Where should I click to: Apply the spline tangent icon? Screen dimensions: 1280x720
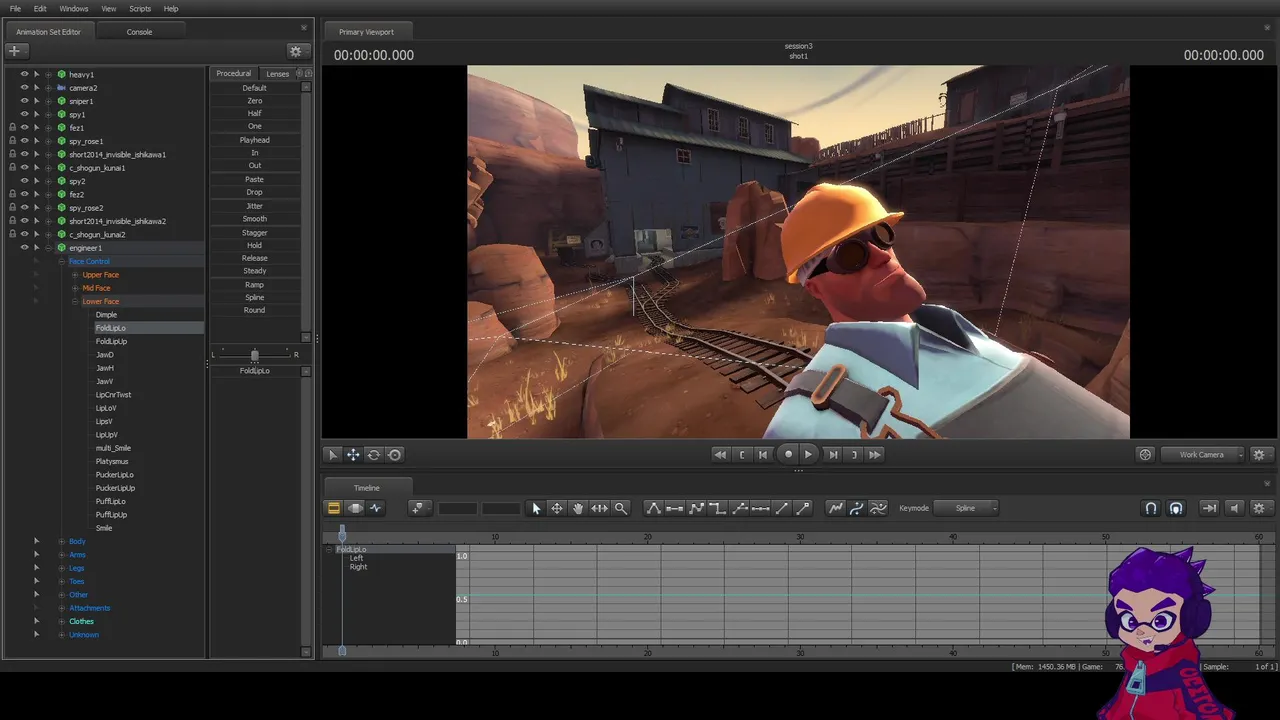click(654, 508)
